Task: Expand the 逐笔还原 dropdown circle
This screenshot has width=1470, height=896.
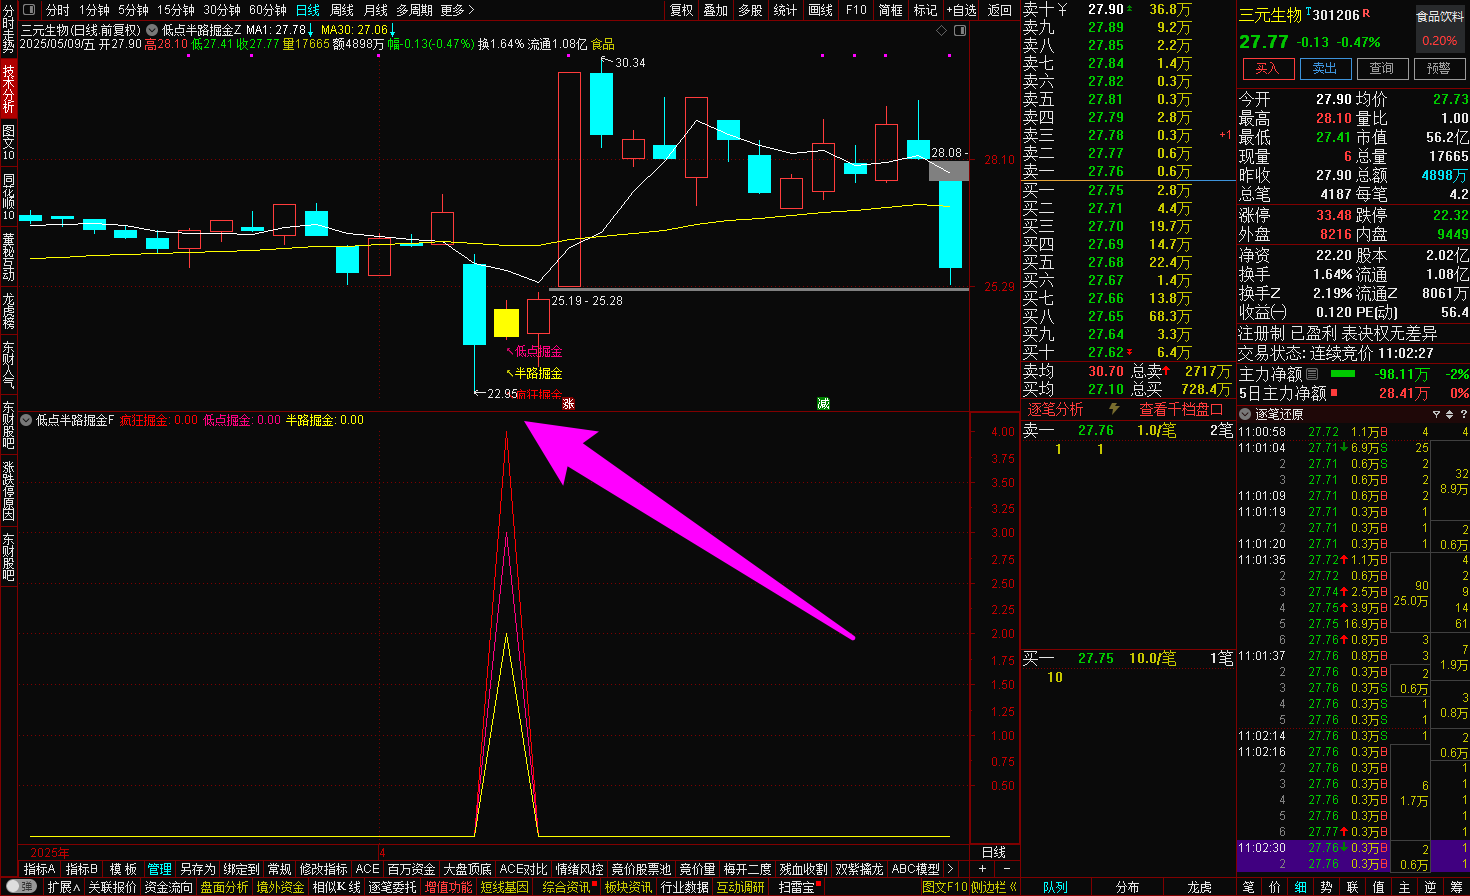Action: point(1246,414)
